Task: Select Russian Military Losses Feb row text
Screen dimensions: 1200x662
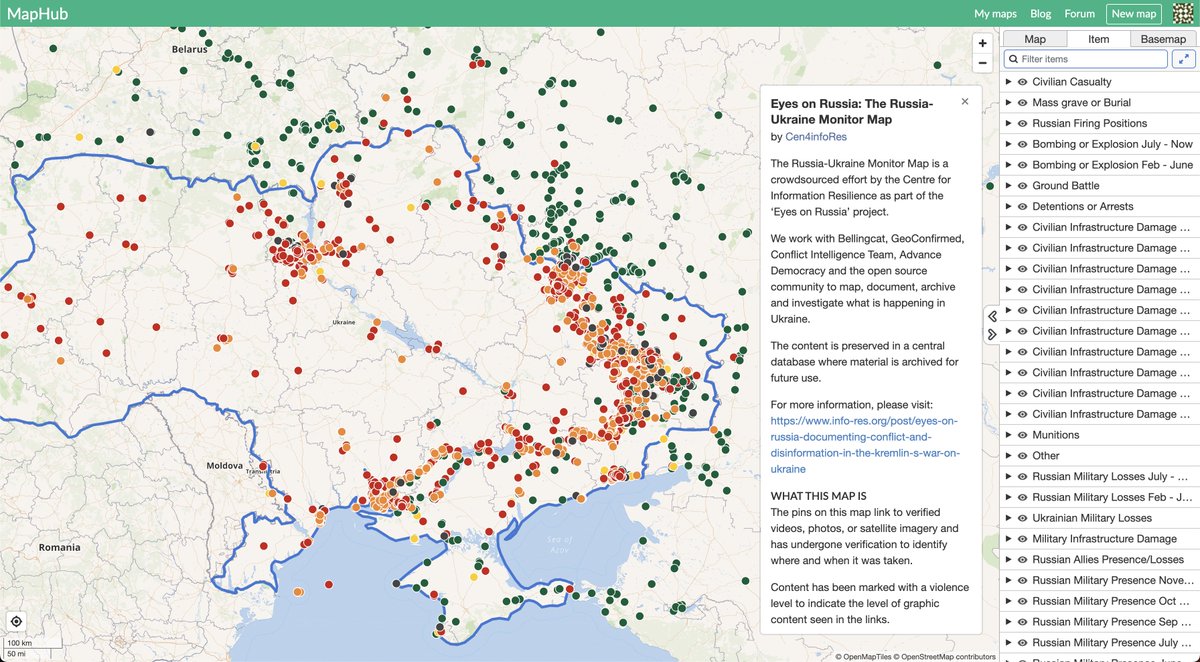Action: [x=1112, y=497]
